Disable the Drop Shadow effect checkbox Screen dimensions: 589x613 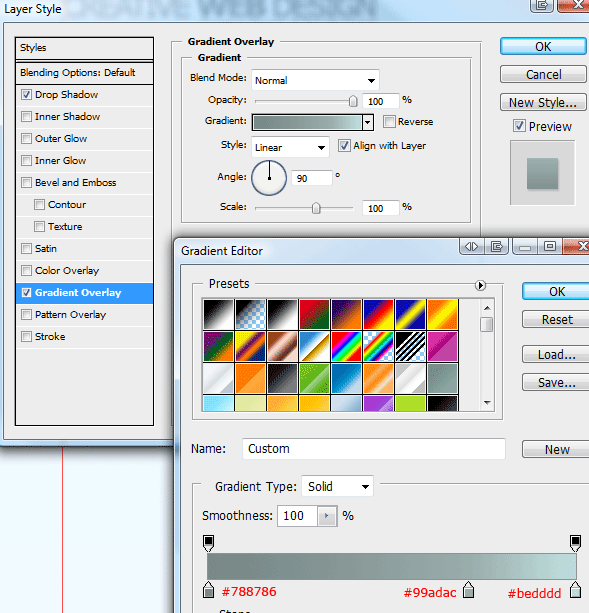[x=26, y=95]
